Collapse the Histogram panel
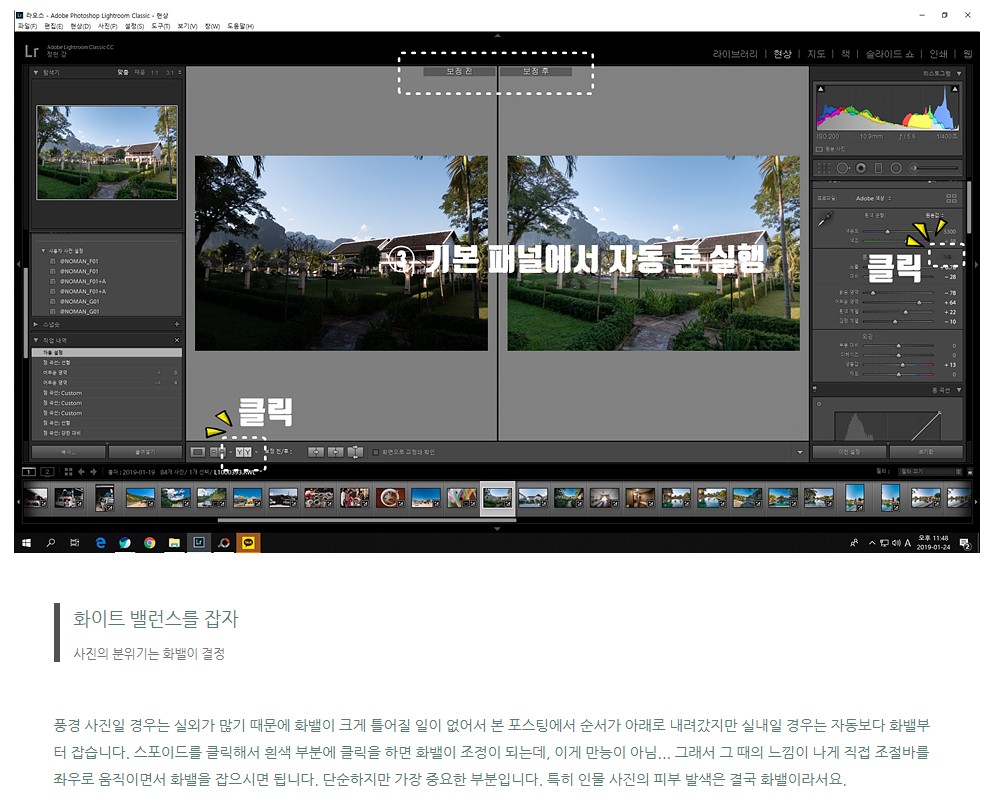 pyautogui.click(x=959, y=74)
